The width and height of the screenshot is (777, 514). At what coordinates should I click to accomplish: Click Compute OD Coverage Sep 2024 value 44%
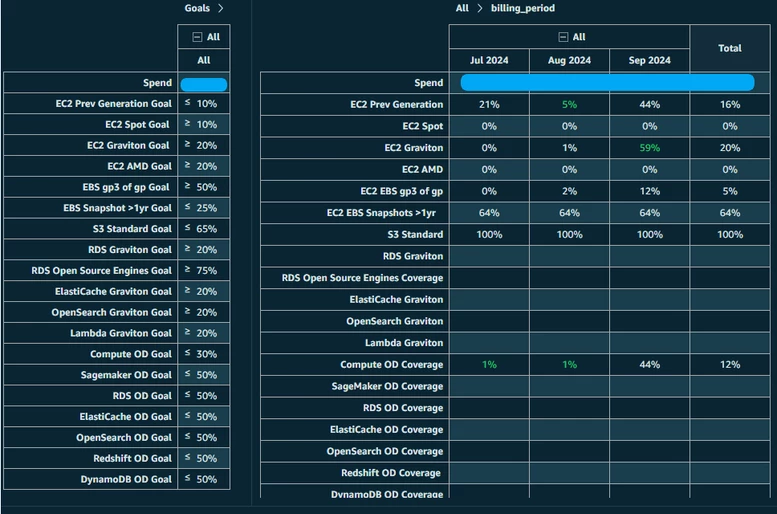pyautogui.click(x=650, y=364)
